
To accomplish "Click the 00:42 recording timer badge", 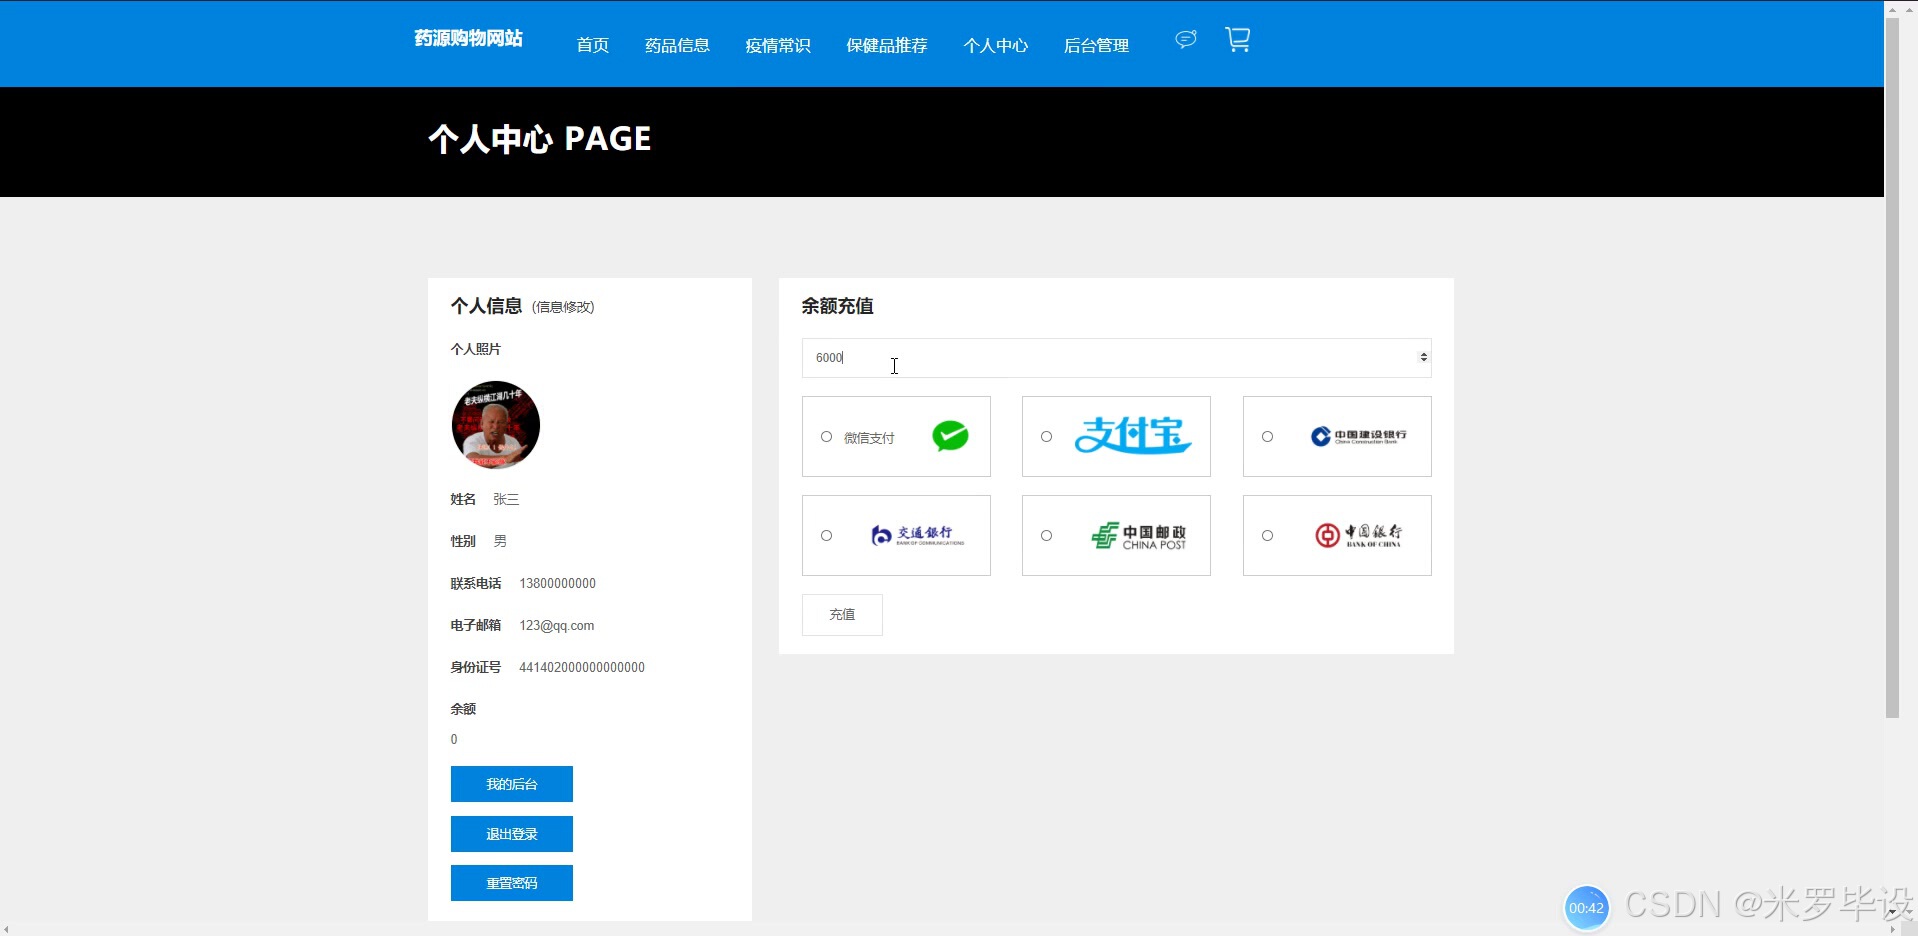I will click(1586, 908).
